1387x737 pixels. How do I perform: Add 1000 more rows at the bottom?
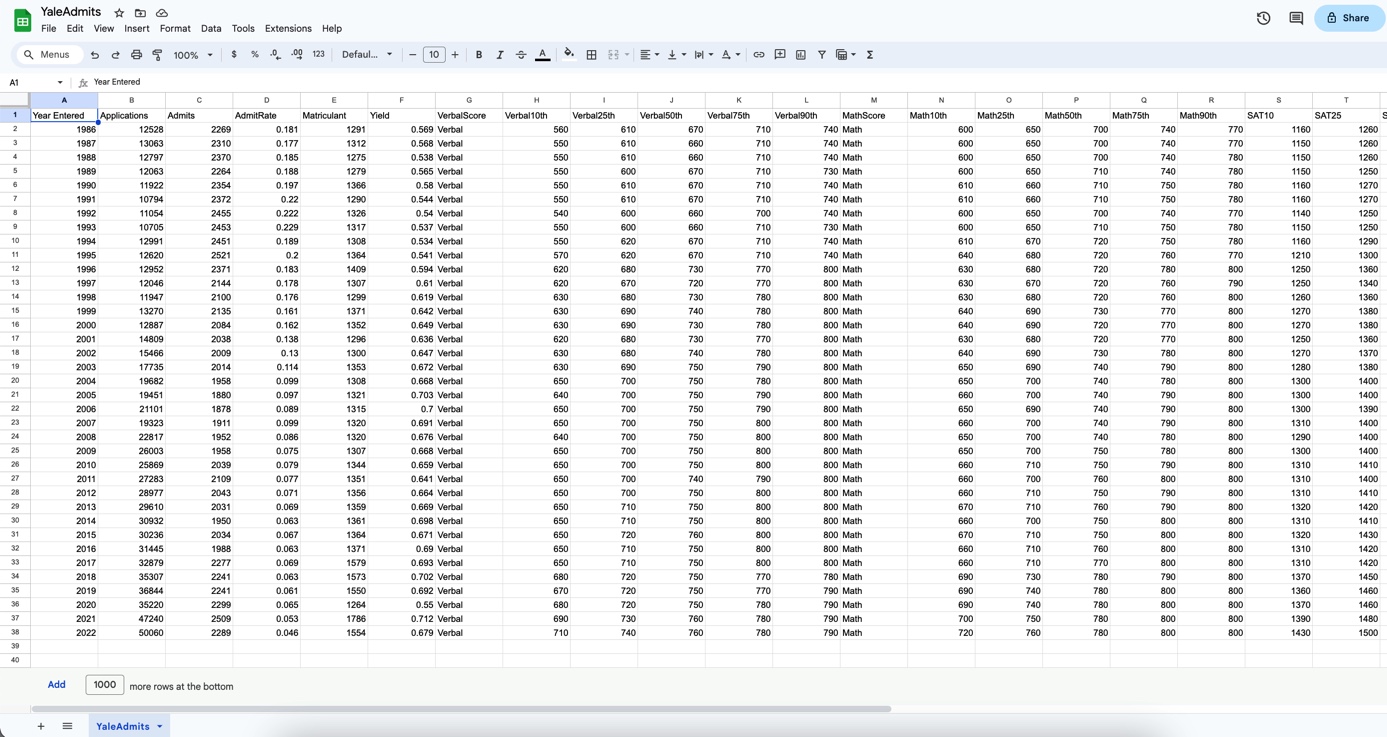(x=56, y=685)
